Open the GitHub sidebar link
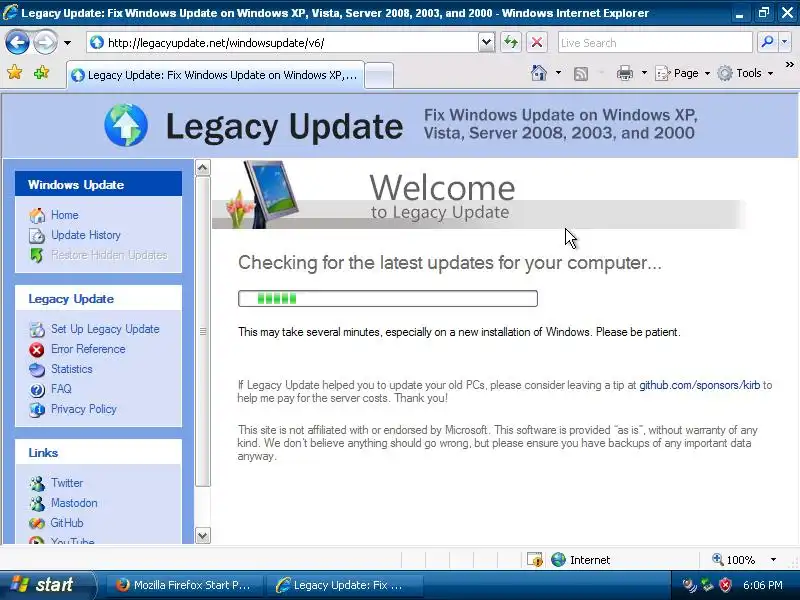Screen dimensions: 800x600 [x=67, y=522]
